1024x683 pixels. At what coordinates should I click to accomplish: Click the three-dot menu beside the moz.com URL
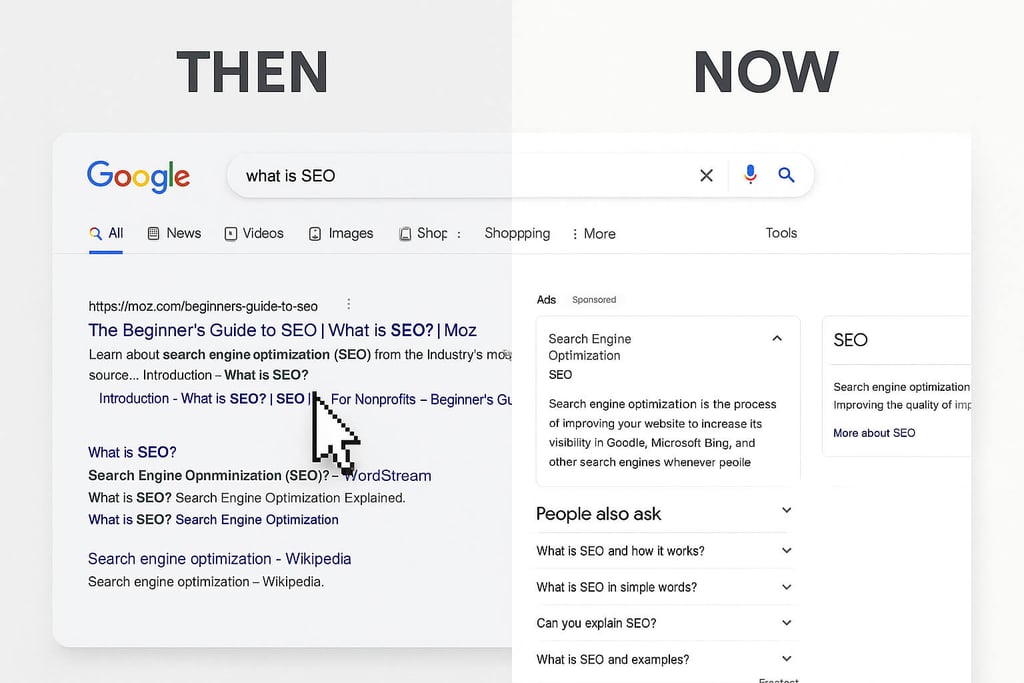click(x=348, y=304)
